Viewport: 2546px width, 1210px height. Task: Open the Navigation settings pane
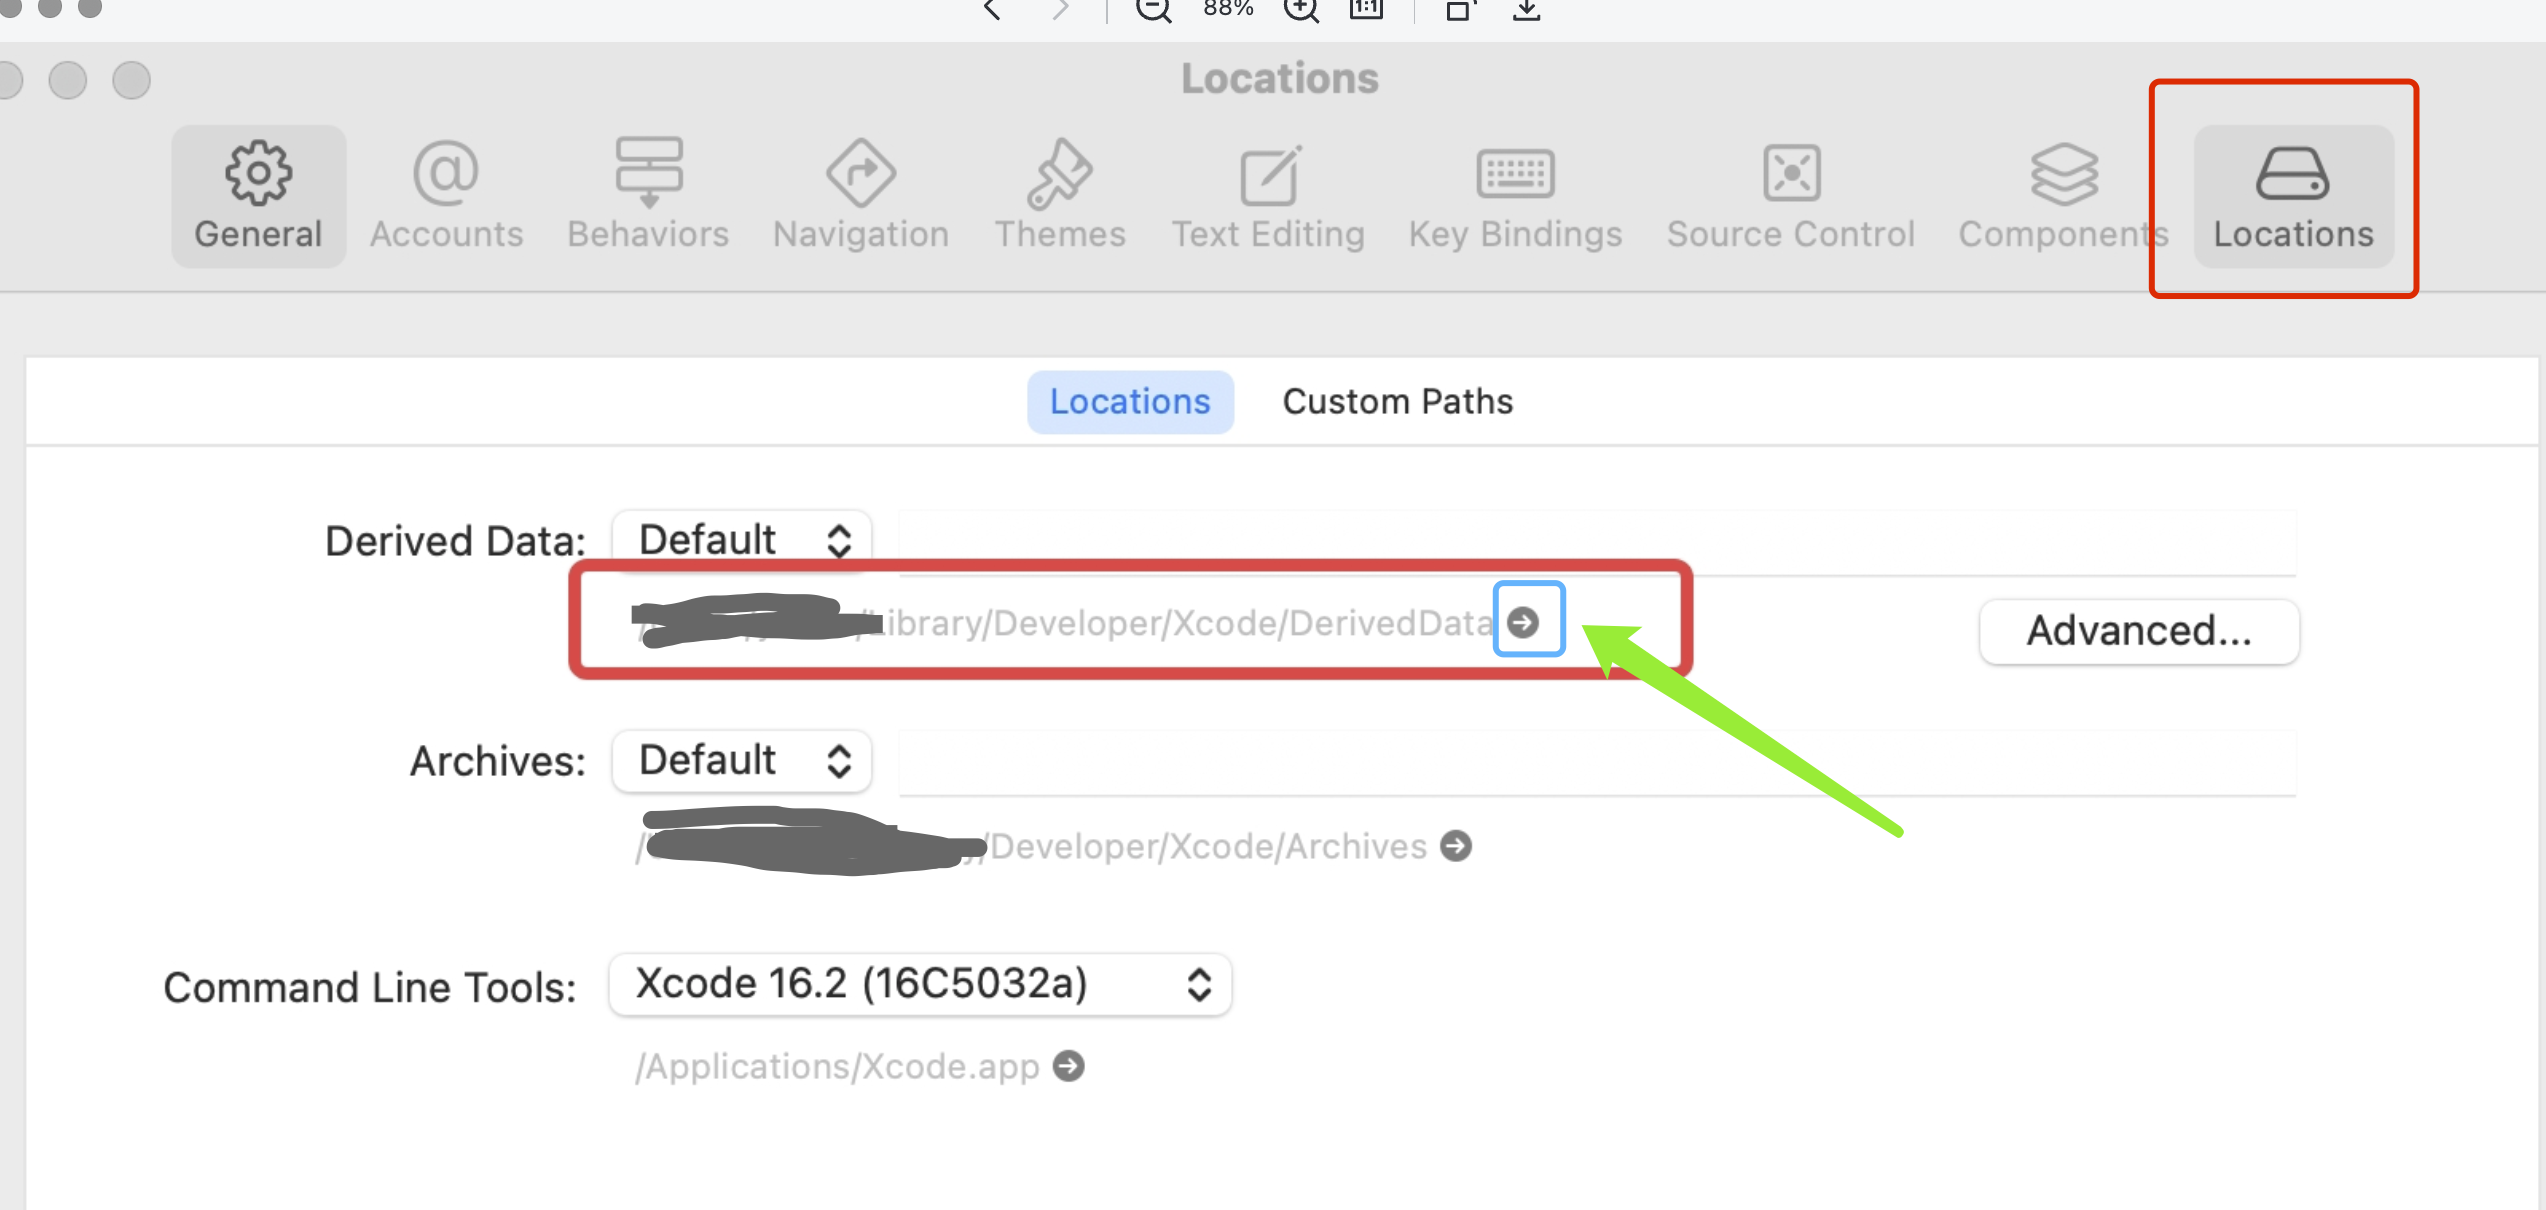(x=860, y=196)
